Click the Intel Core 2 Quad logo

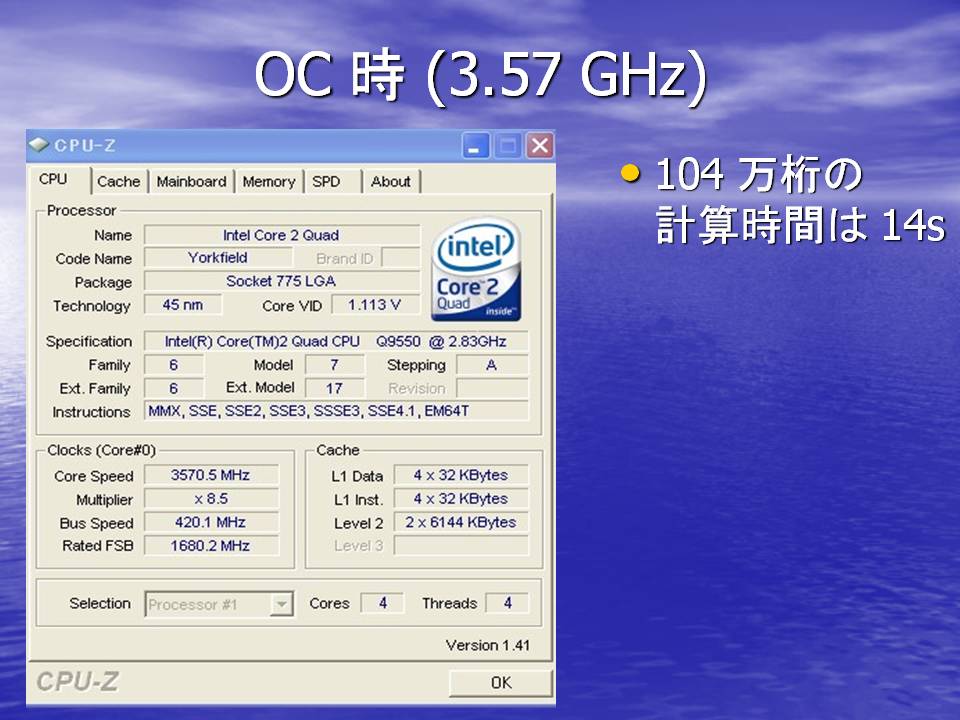pyautogui.click(x=476, y=269)
